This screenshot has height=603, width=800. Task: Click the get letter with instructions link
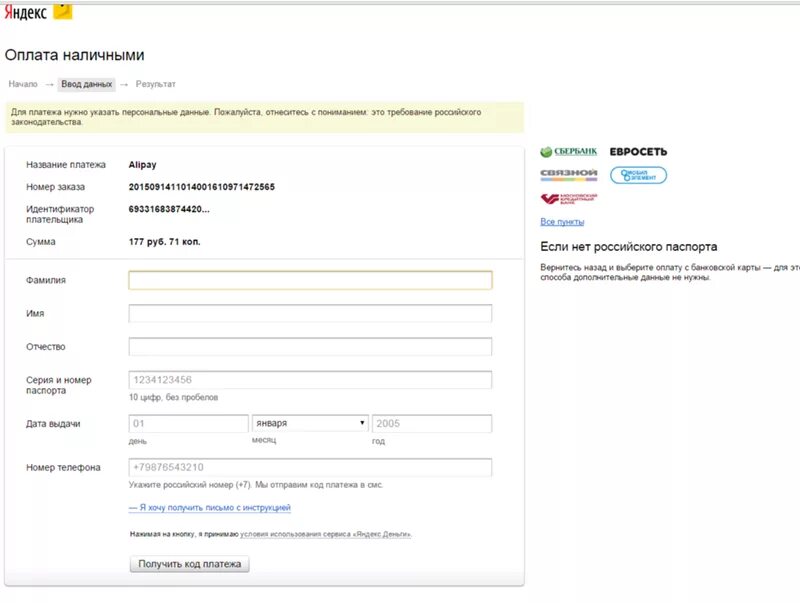210,508
